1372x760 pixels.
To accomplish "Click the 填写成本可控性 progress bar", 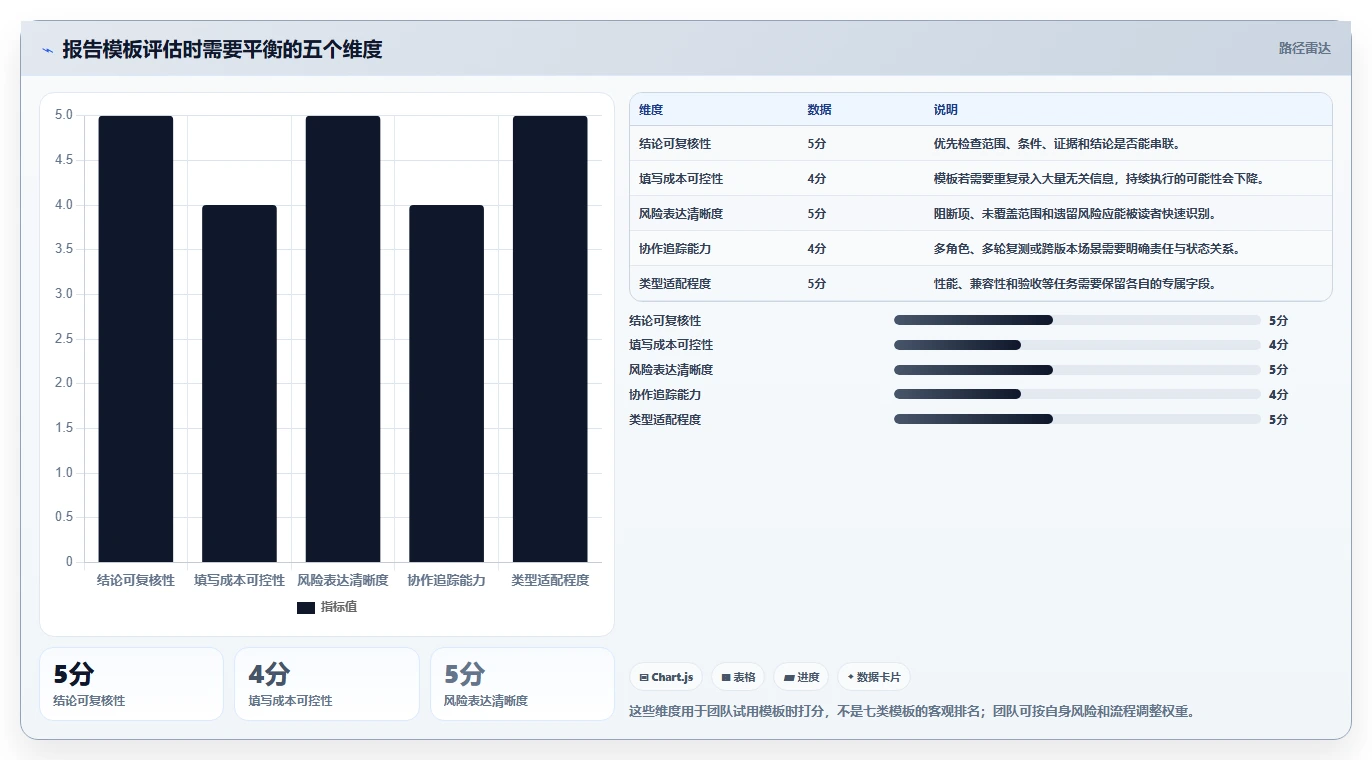I will 1077,345.
